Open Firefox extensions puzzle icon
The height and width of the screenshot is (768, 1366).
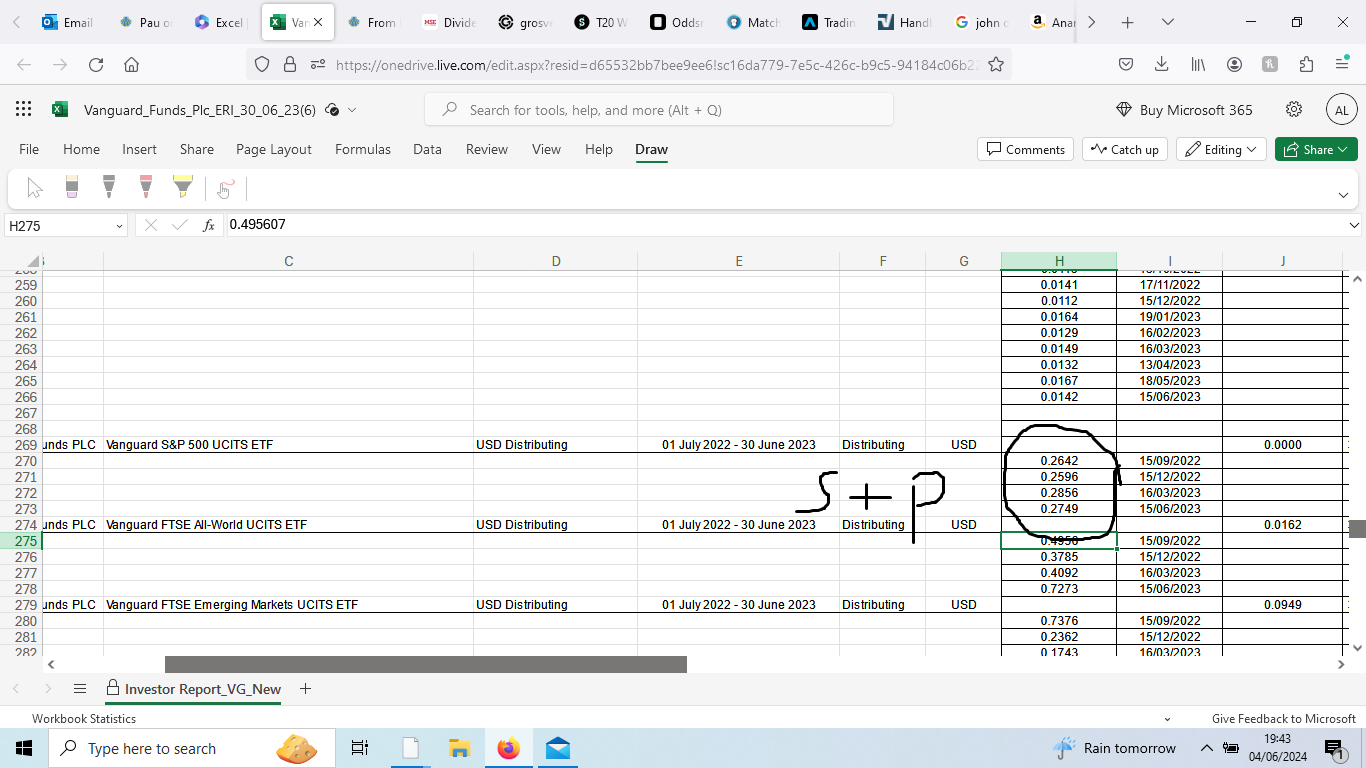pyautogui.click(x=1306, y=64)
